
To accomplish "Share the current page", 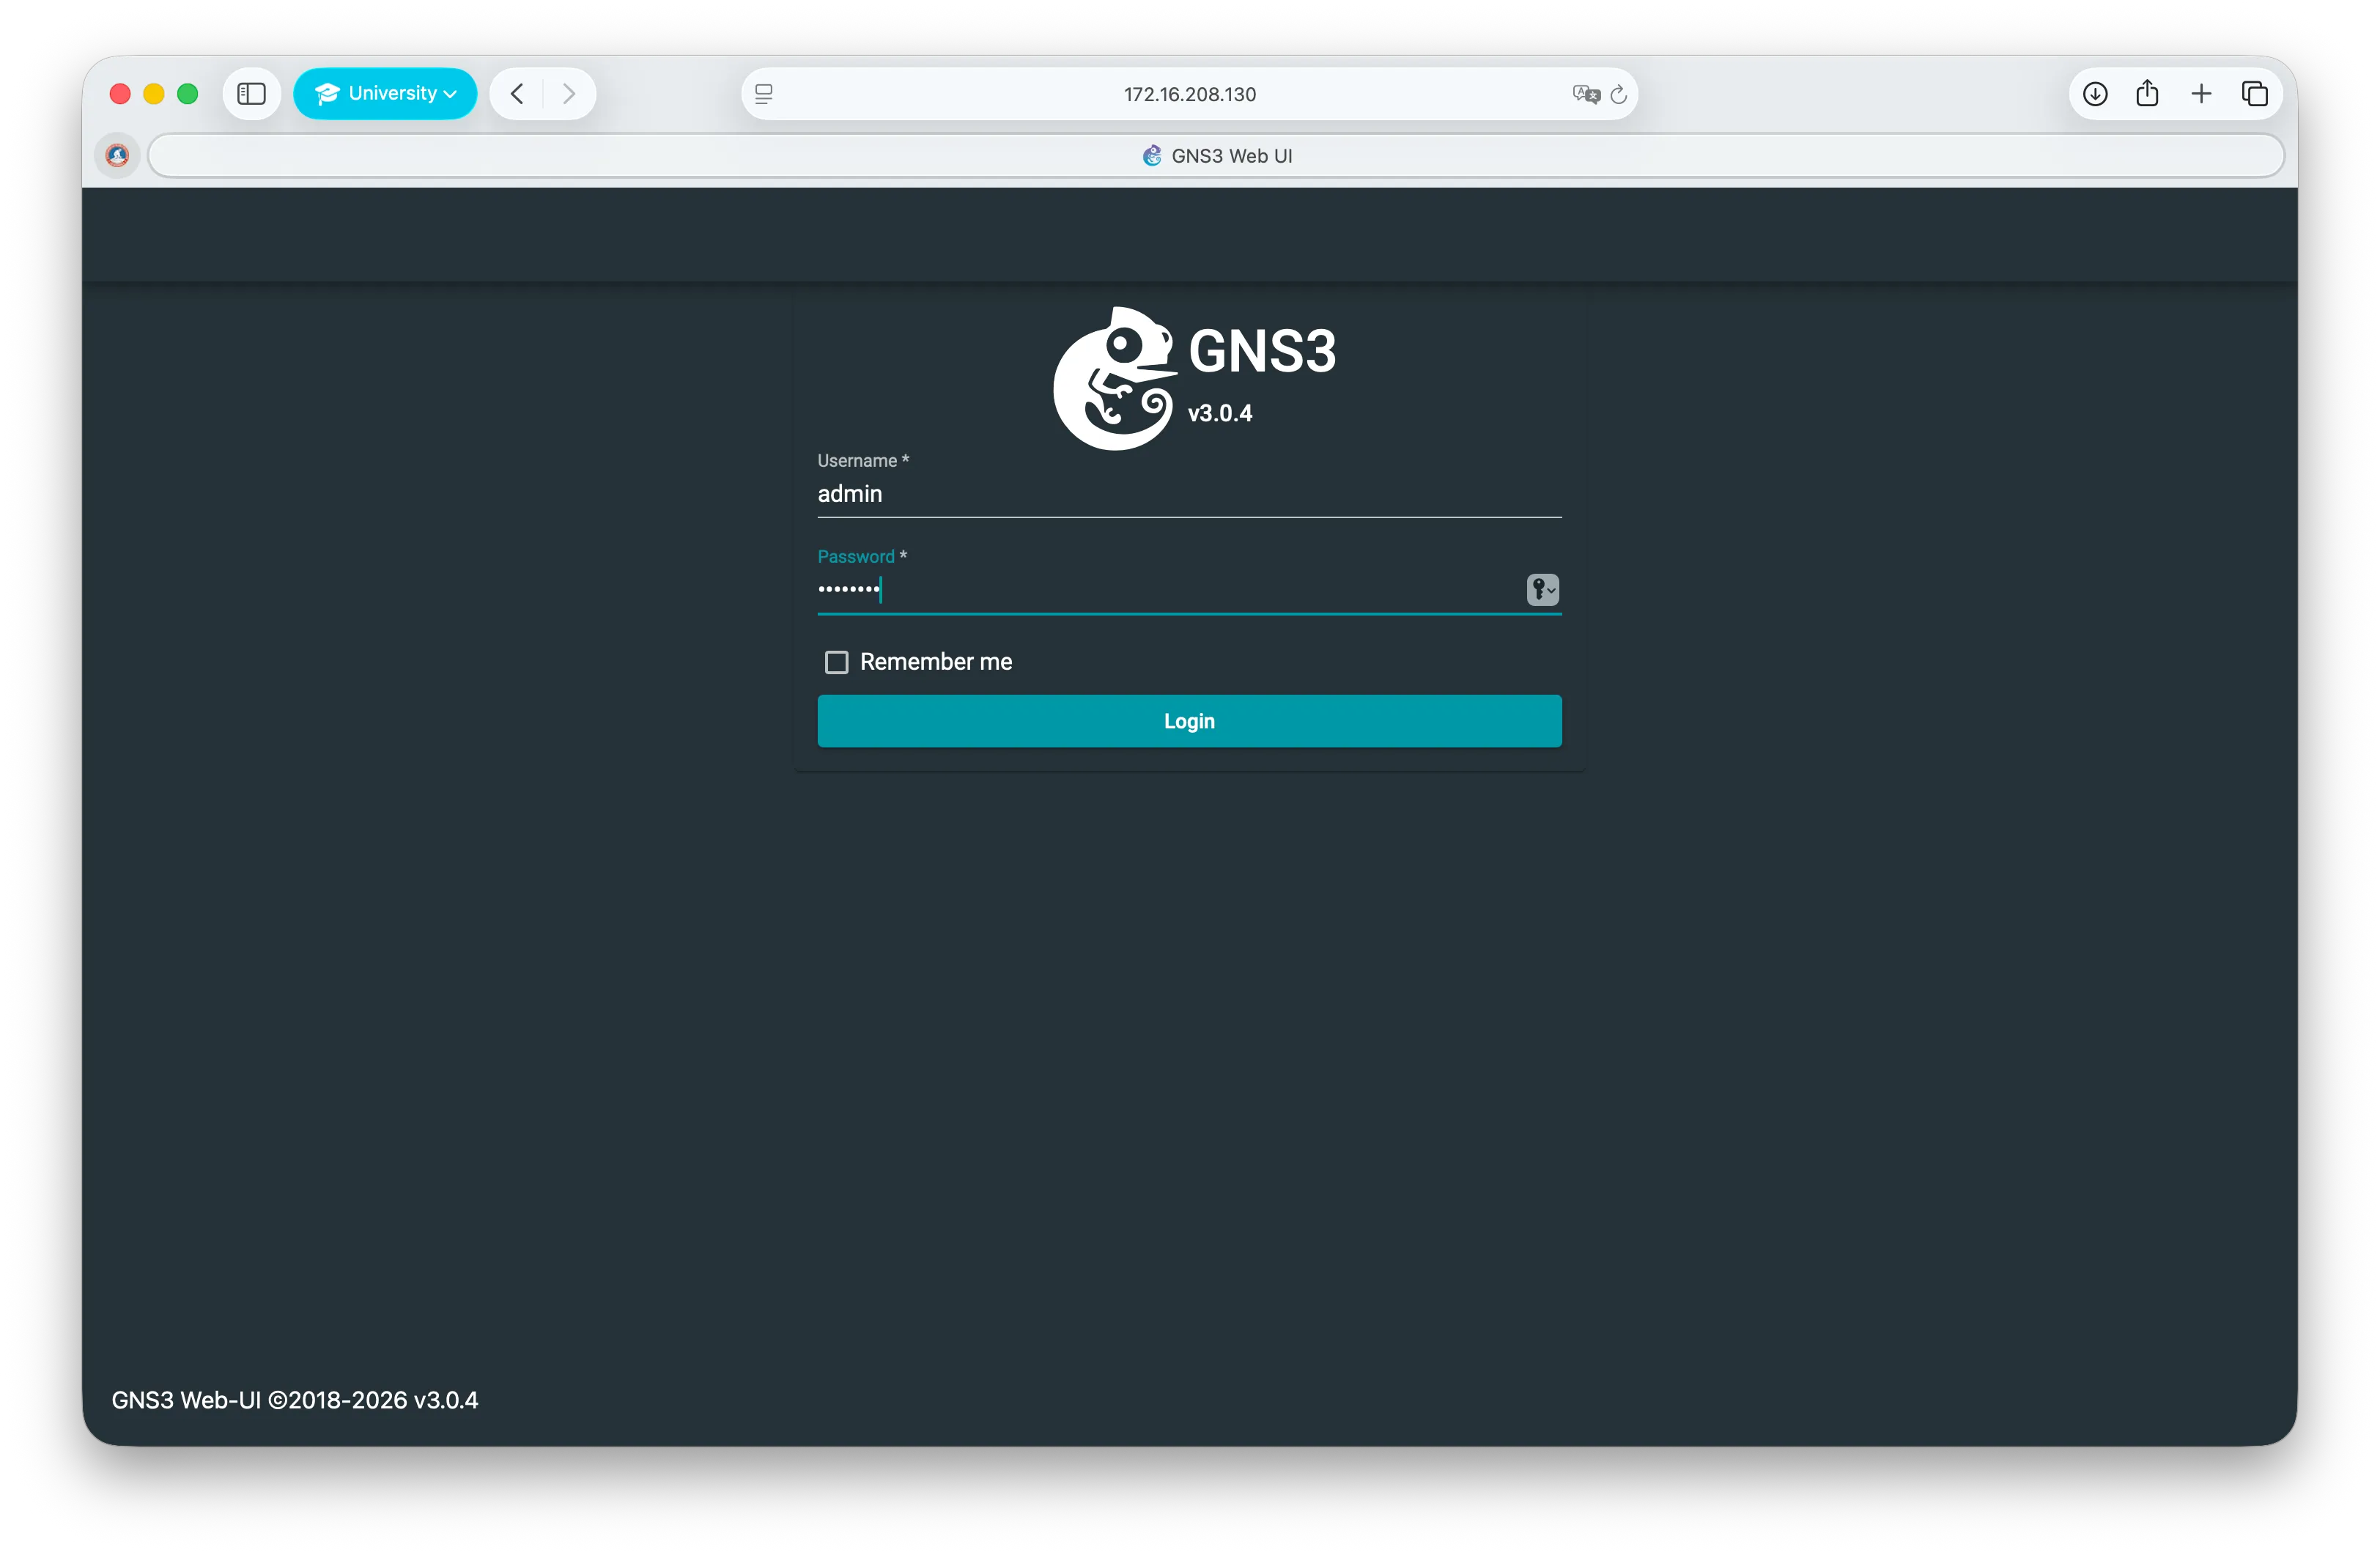I will 2148,93.
